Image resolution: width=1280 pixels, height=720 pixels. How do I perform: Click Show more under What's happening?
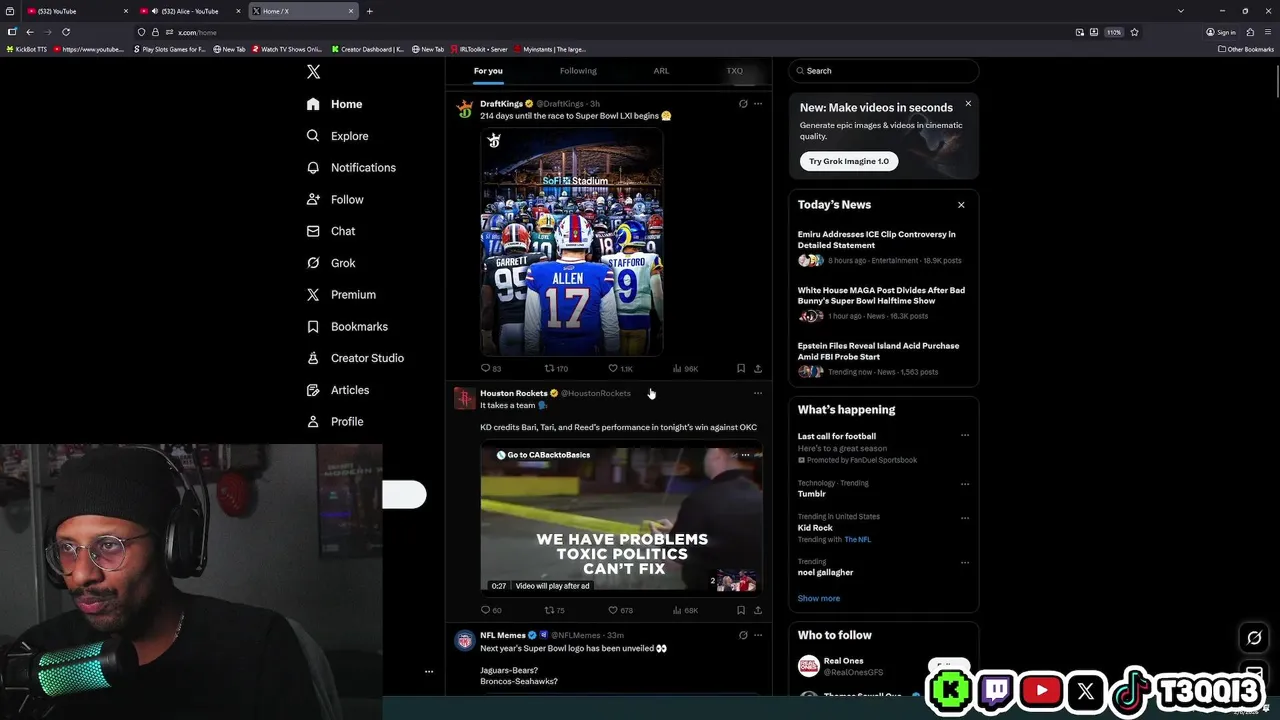[818, 598]
